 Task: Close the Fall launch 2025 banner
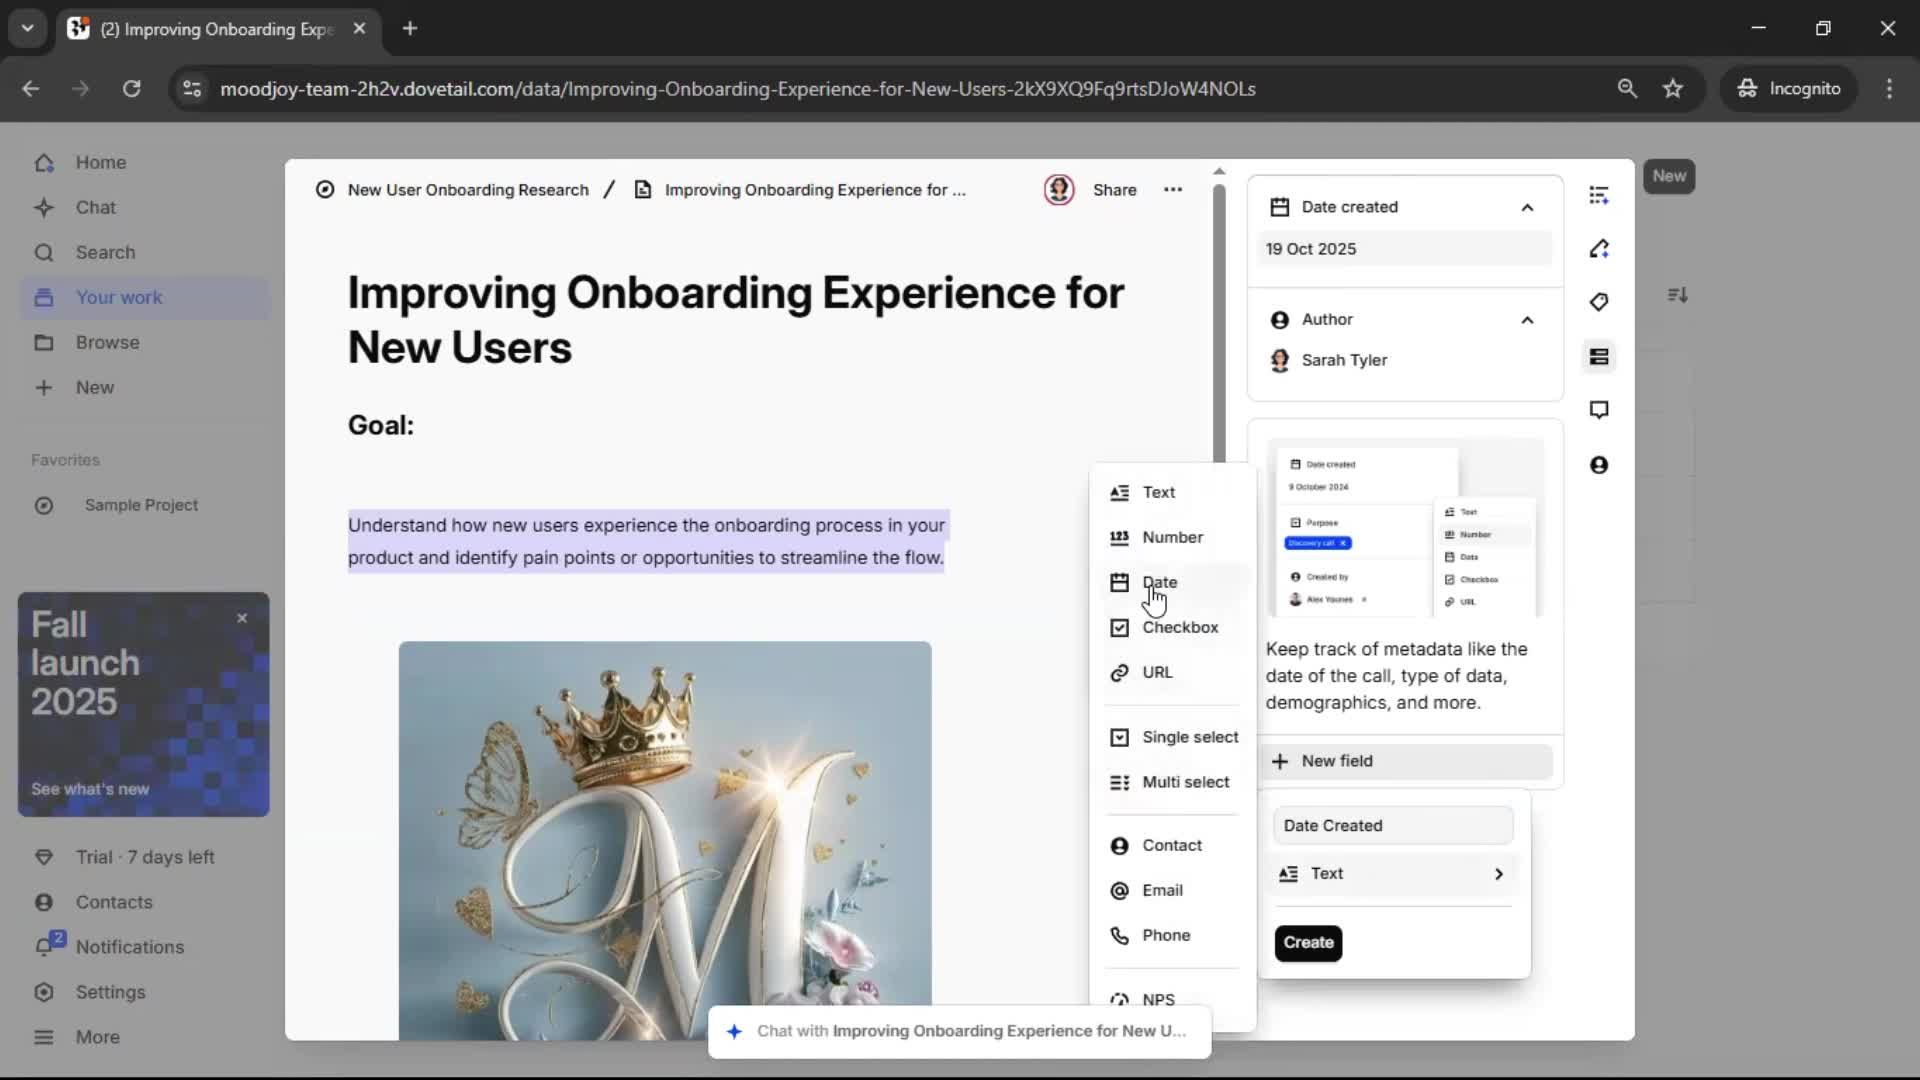click(x=242, y=619)
